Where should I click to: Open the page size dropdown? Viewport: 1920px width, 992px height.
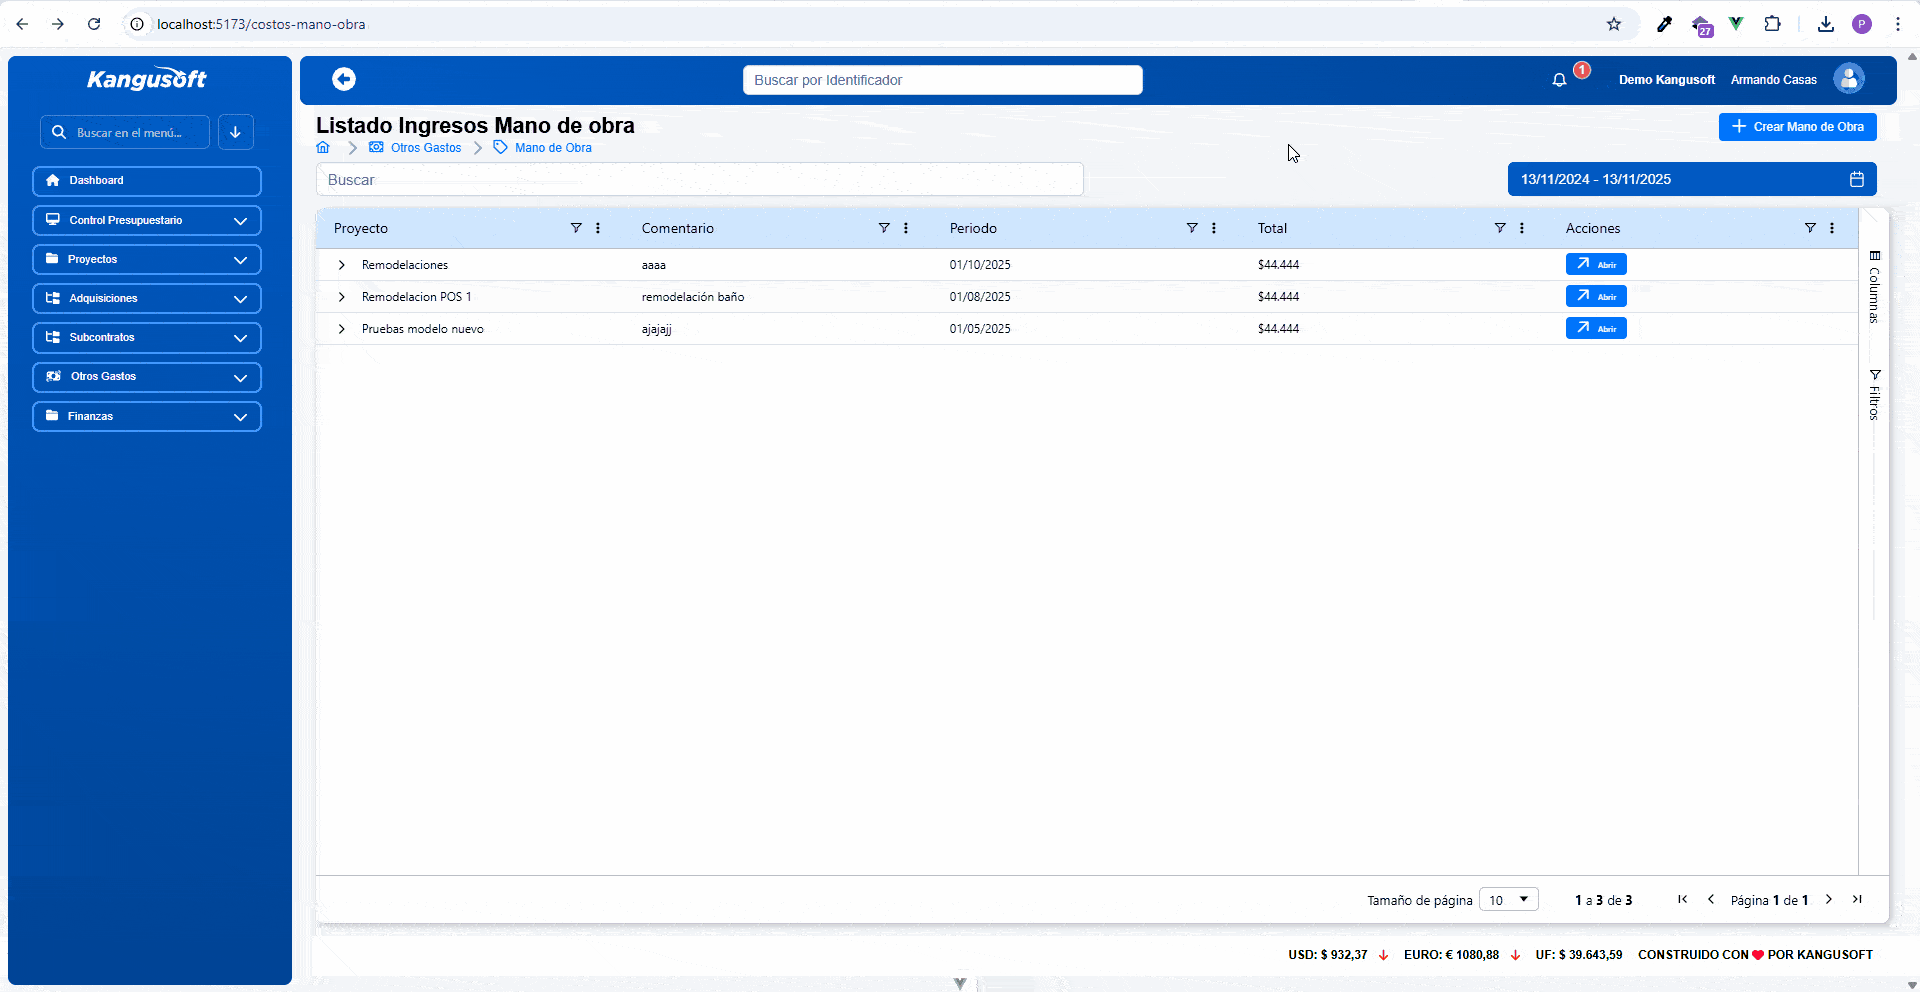click(x=1508, y=900)
